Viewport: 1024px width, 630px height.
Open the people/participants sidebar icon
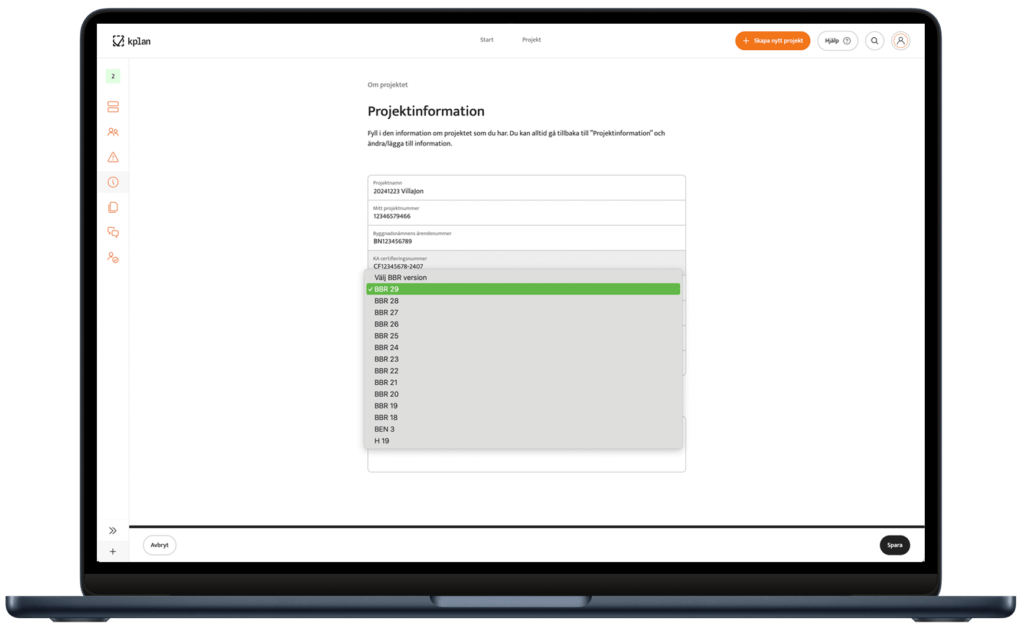pos(113,132)
